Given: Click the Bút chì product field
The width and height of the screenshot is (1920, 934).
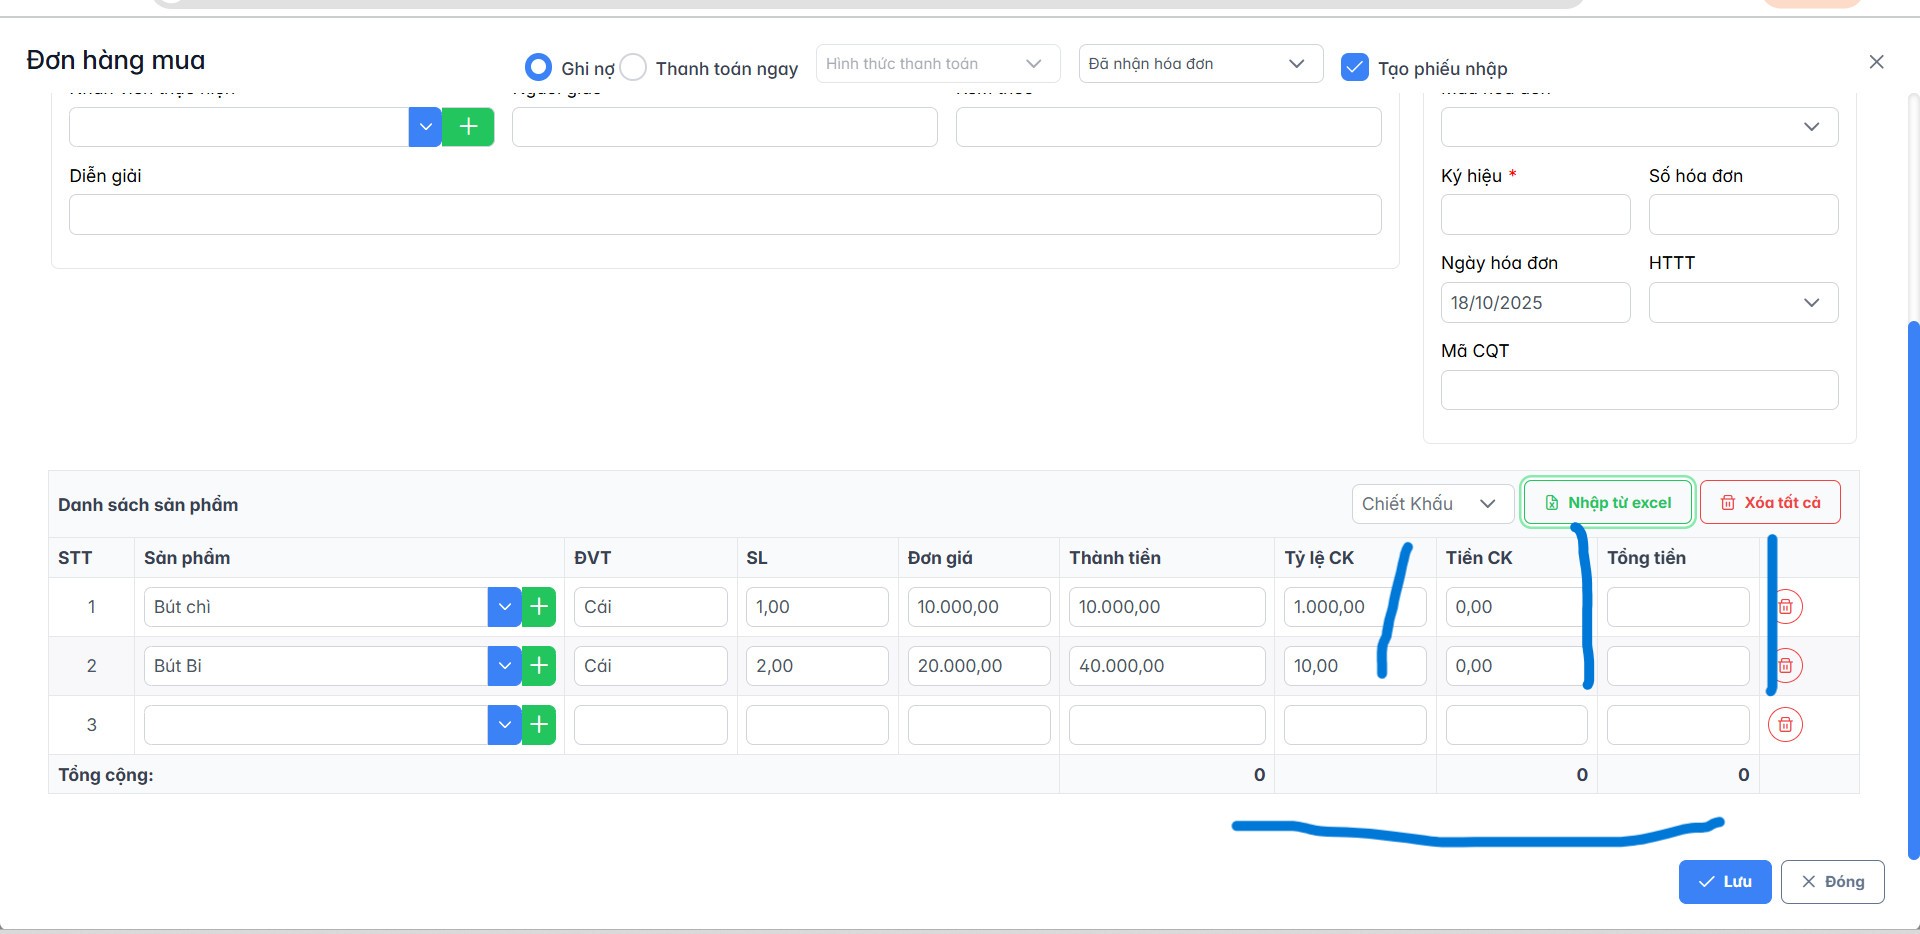Looking at the screenshot, I should [x=316, y=607].
